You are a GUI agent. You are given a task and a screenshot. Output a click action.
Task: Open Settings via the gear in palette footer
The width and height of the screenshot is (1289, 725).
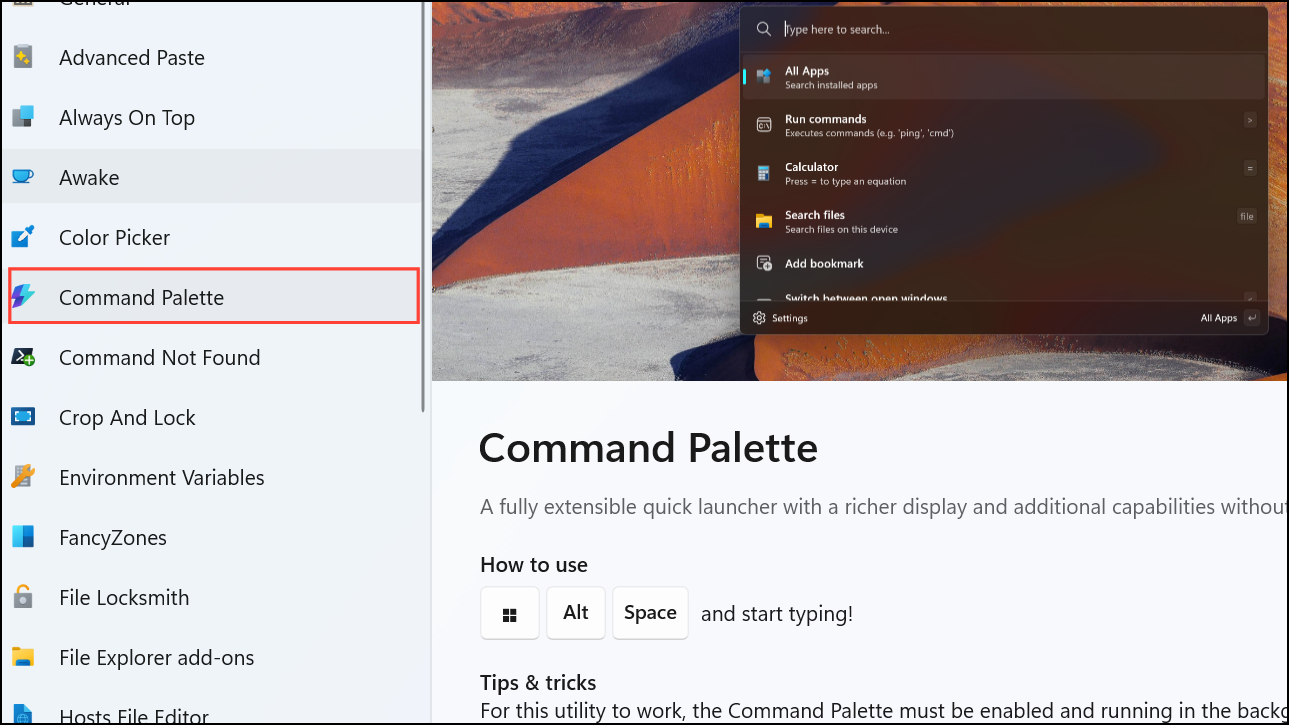pos(758,317)
